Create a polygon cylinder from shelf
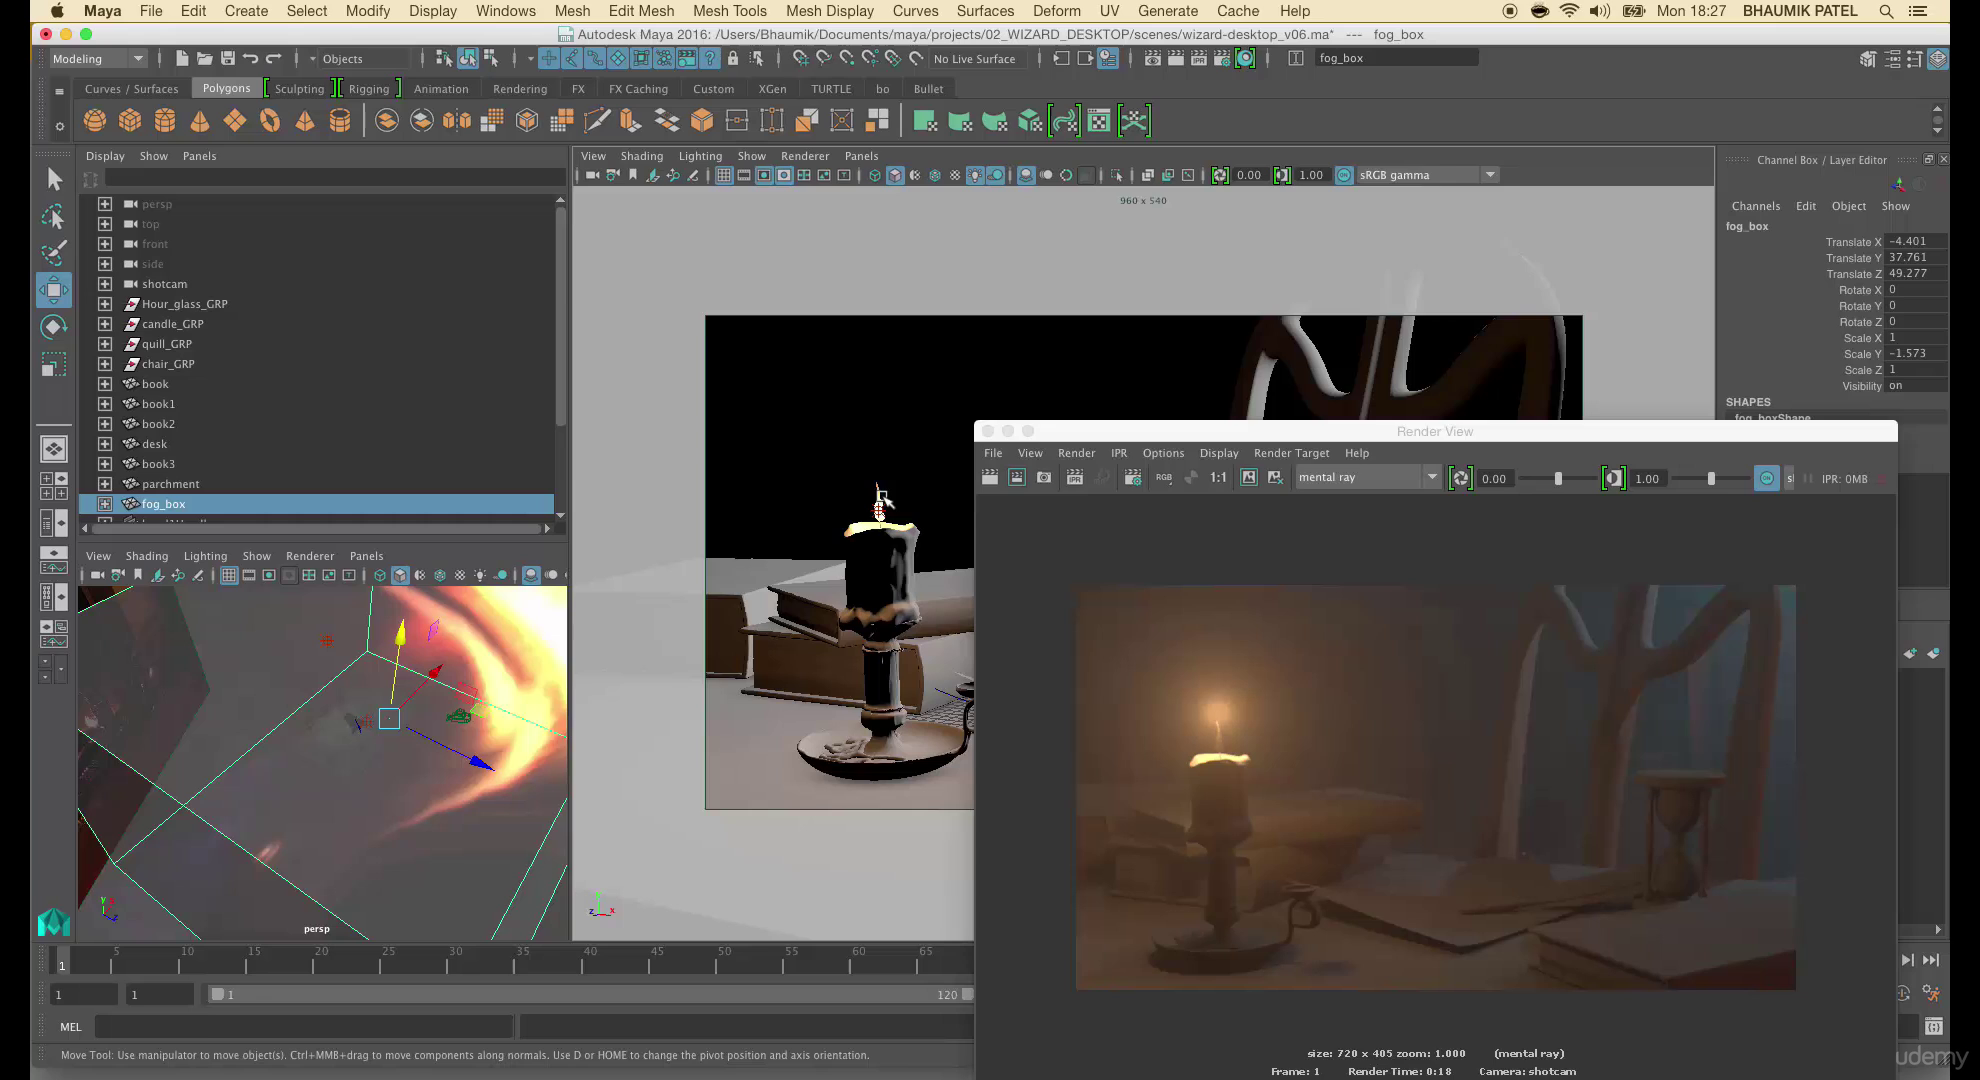 point(165,121)
